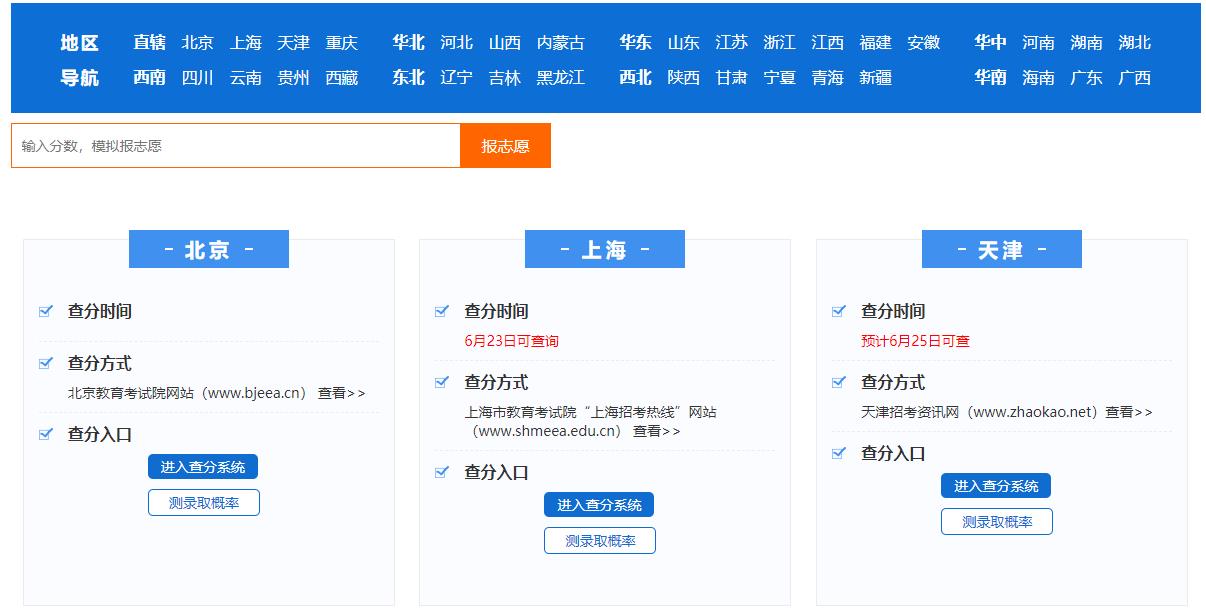
Task: Select 天津 in the region navigation bar
Action: [x=293, y=43]
